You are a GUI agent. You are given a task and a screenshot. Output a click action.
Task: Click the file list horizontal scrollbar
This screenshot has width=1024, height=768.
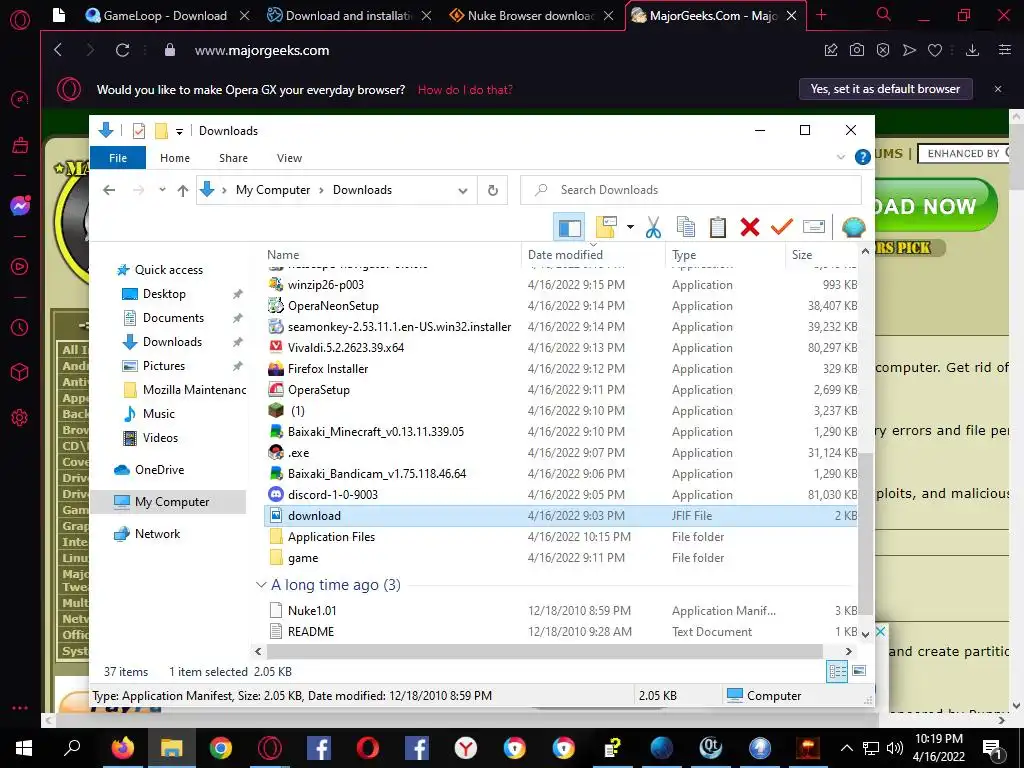(x=545, y=651)
